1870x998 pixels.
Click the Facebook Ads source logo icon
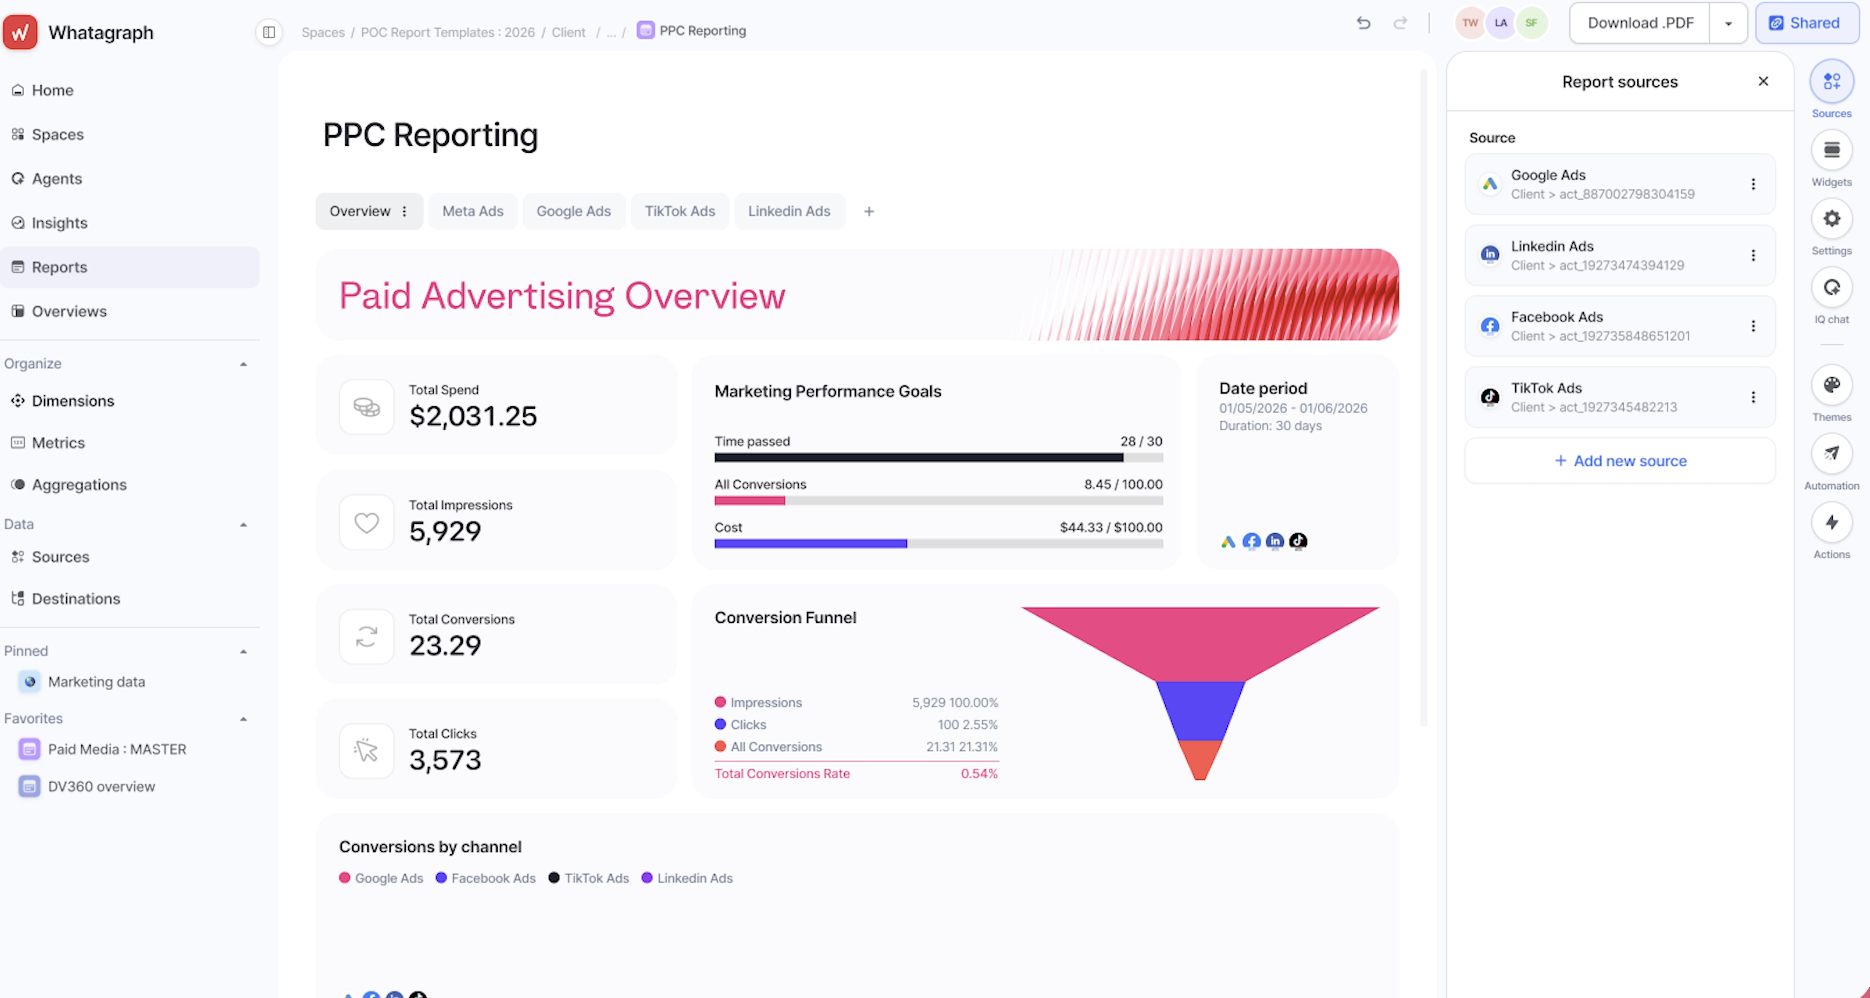[1490, 326]
